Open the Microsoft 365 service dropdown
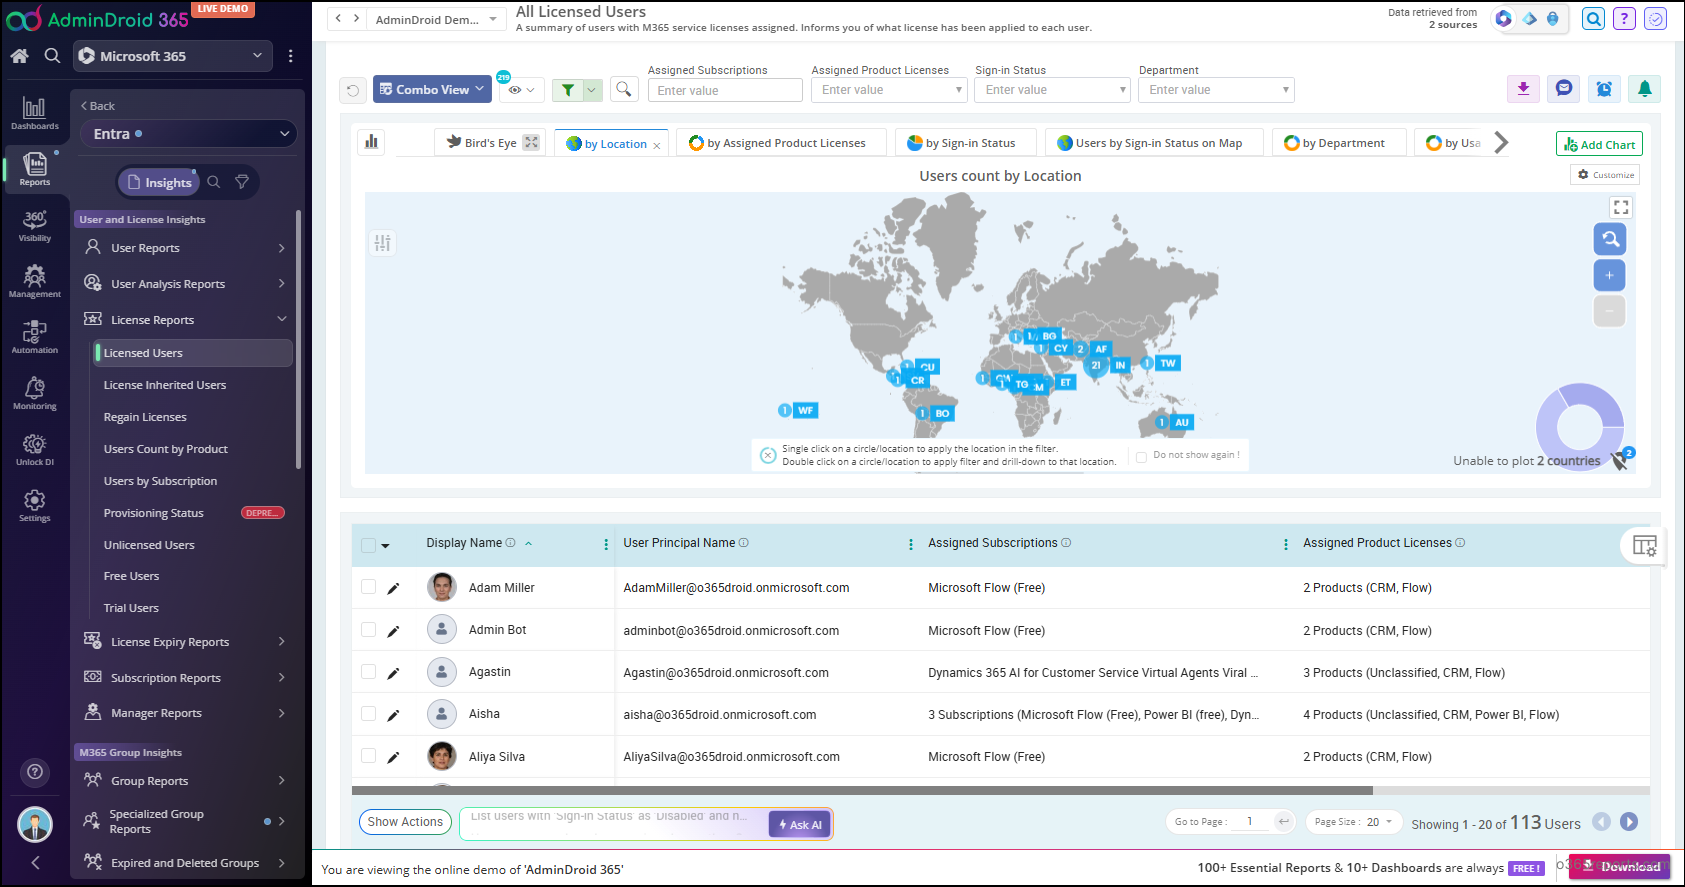This screenshot has width=1685, height=887. pyautogui.click(x=173, y=56)
